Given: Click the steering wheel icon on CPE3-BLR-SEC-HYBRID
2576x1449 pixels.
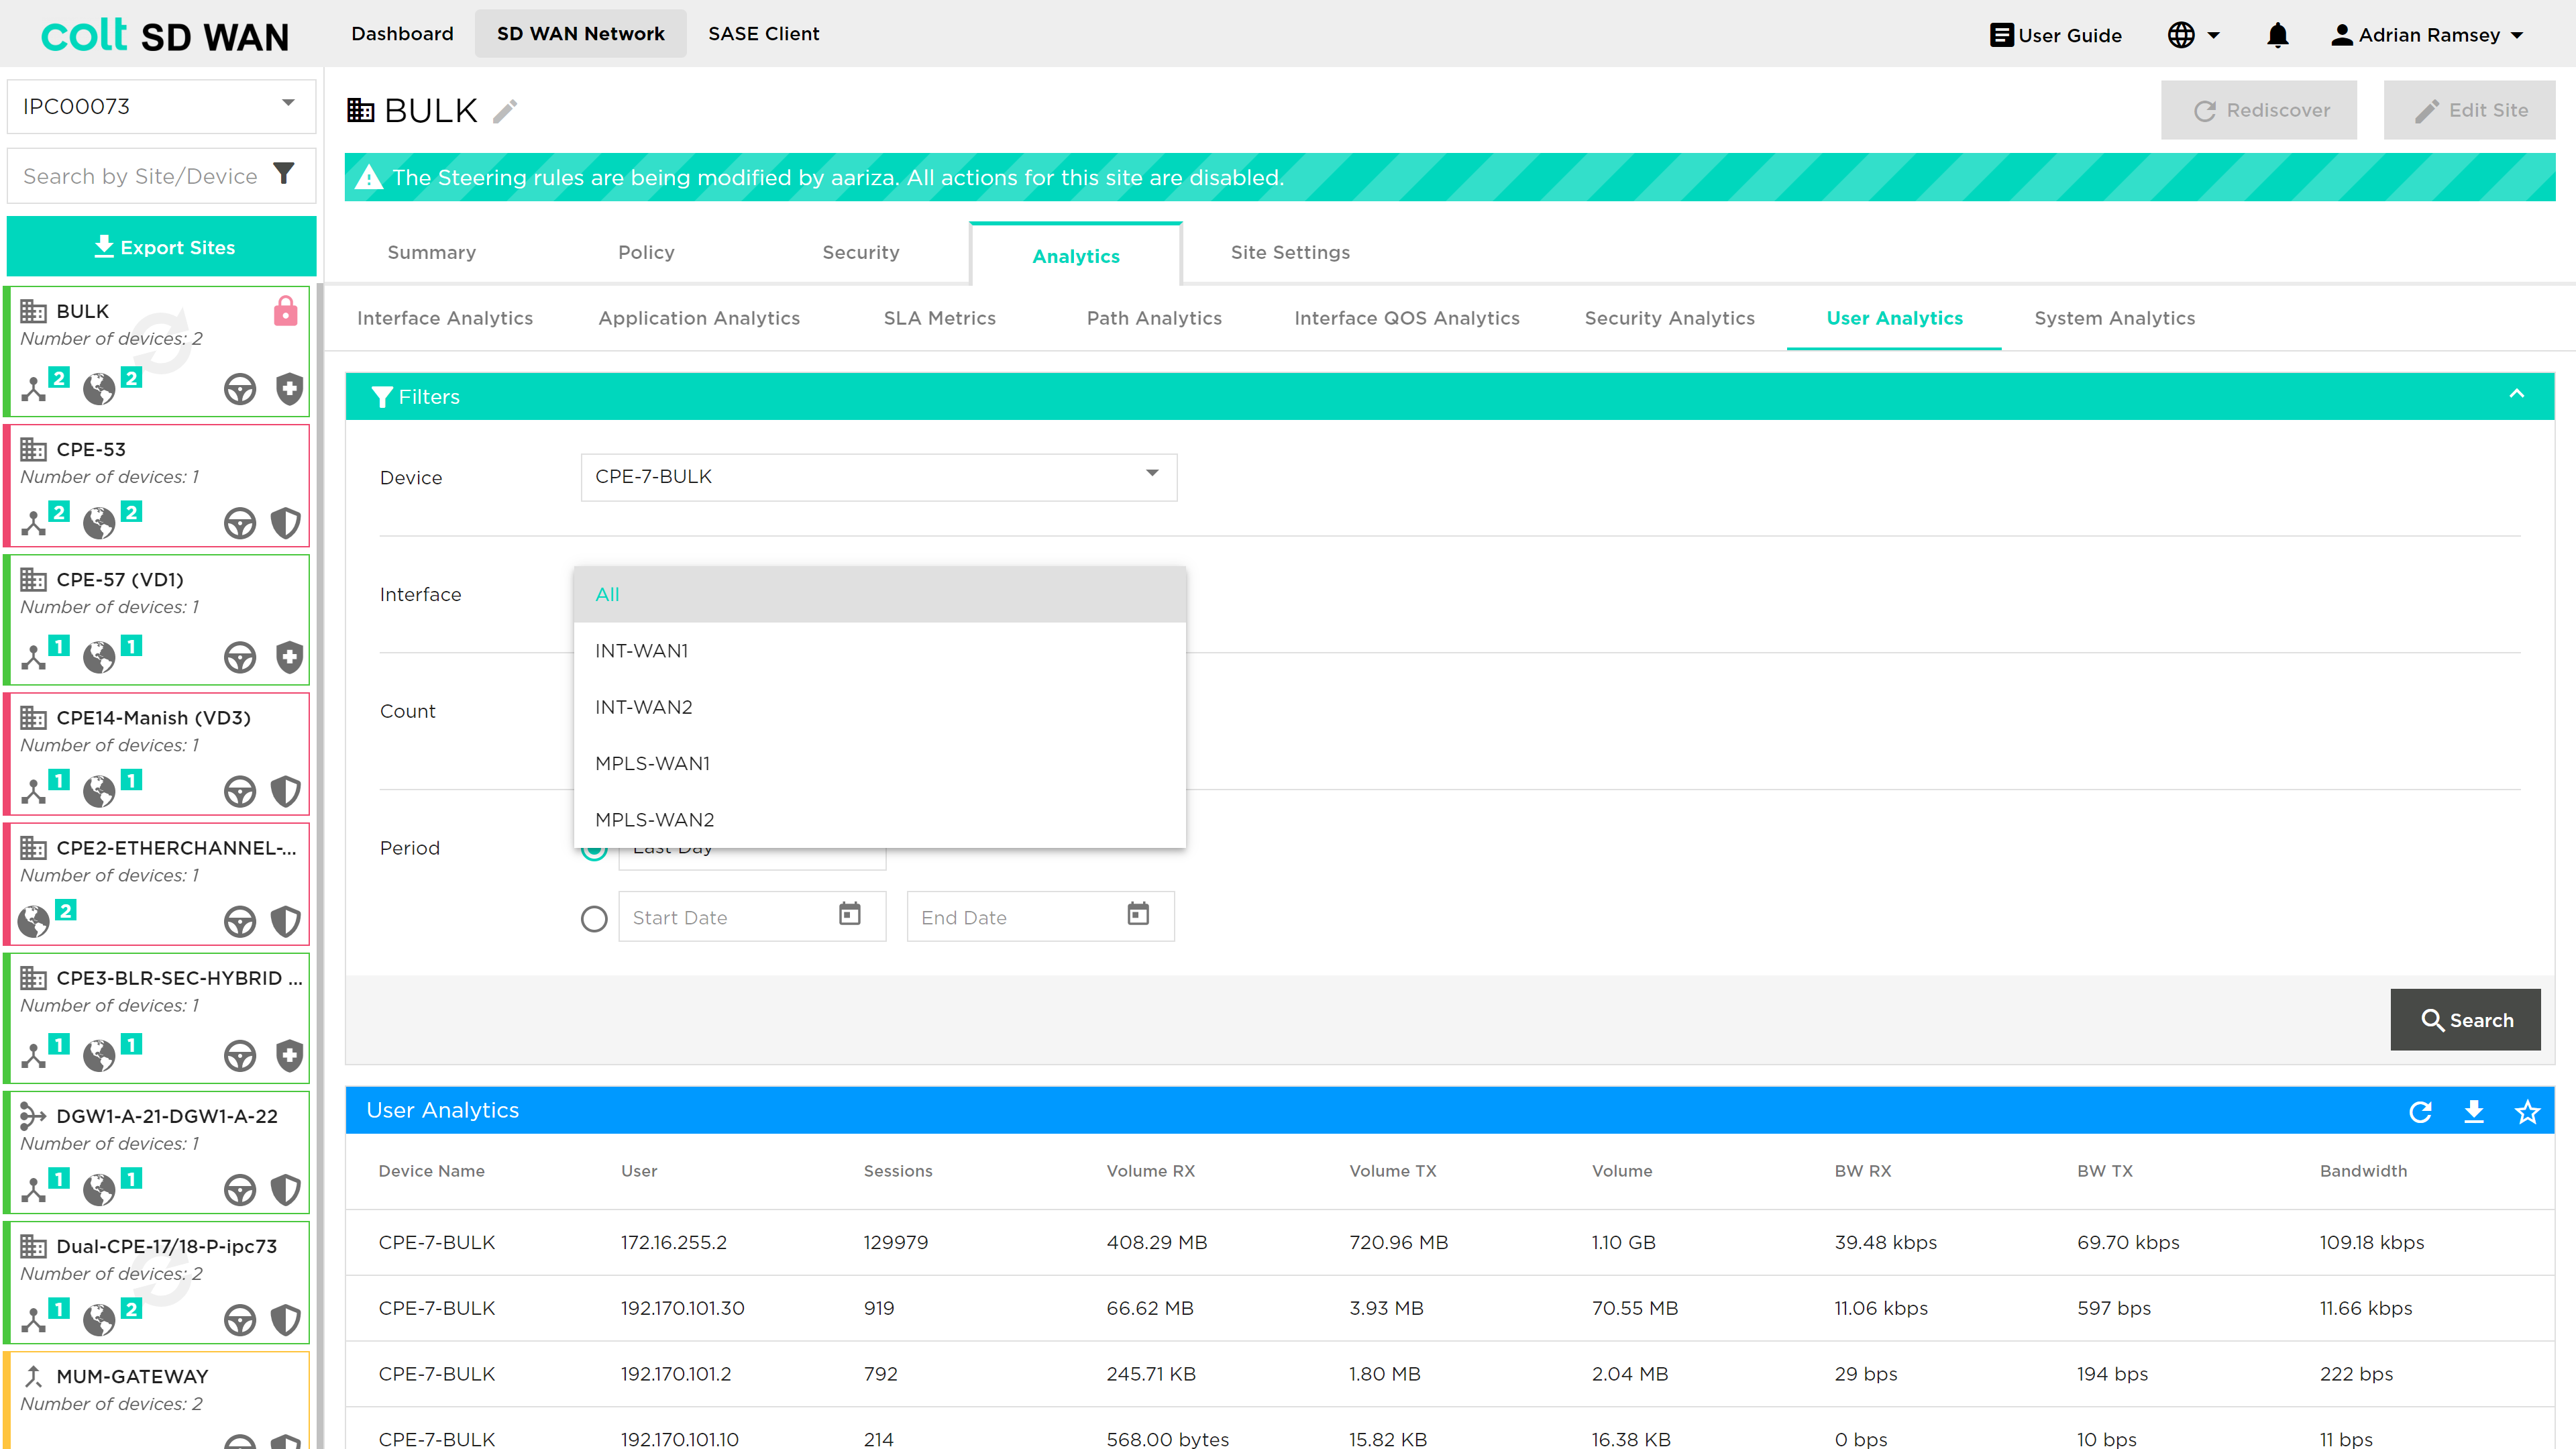Looking at the screenshot, I should pyautogui.click(x=240, y=1056).
